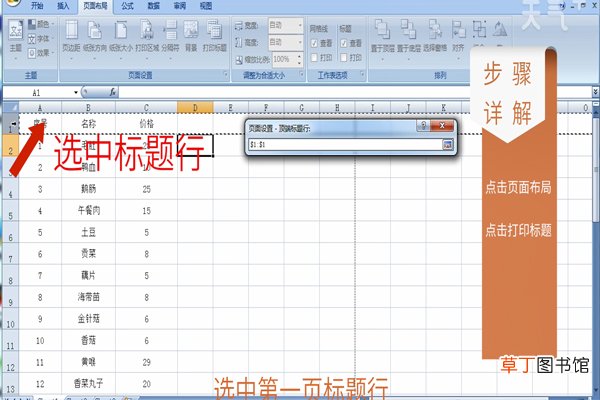The height and width of the screenshot is (400, 600).
Task: Click the $1:$1 input field
Action: (x=346, y=145)
